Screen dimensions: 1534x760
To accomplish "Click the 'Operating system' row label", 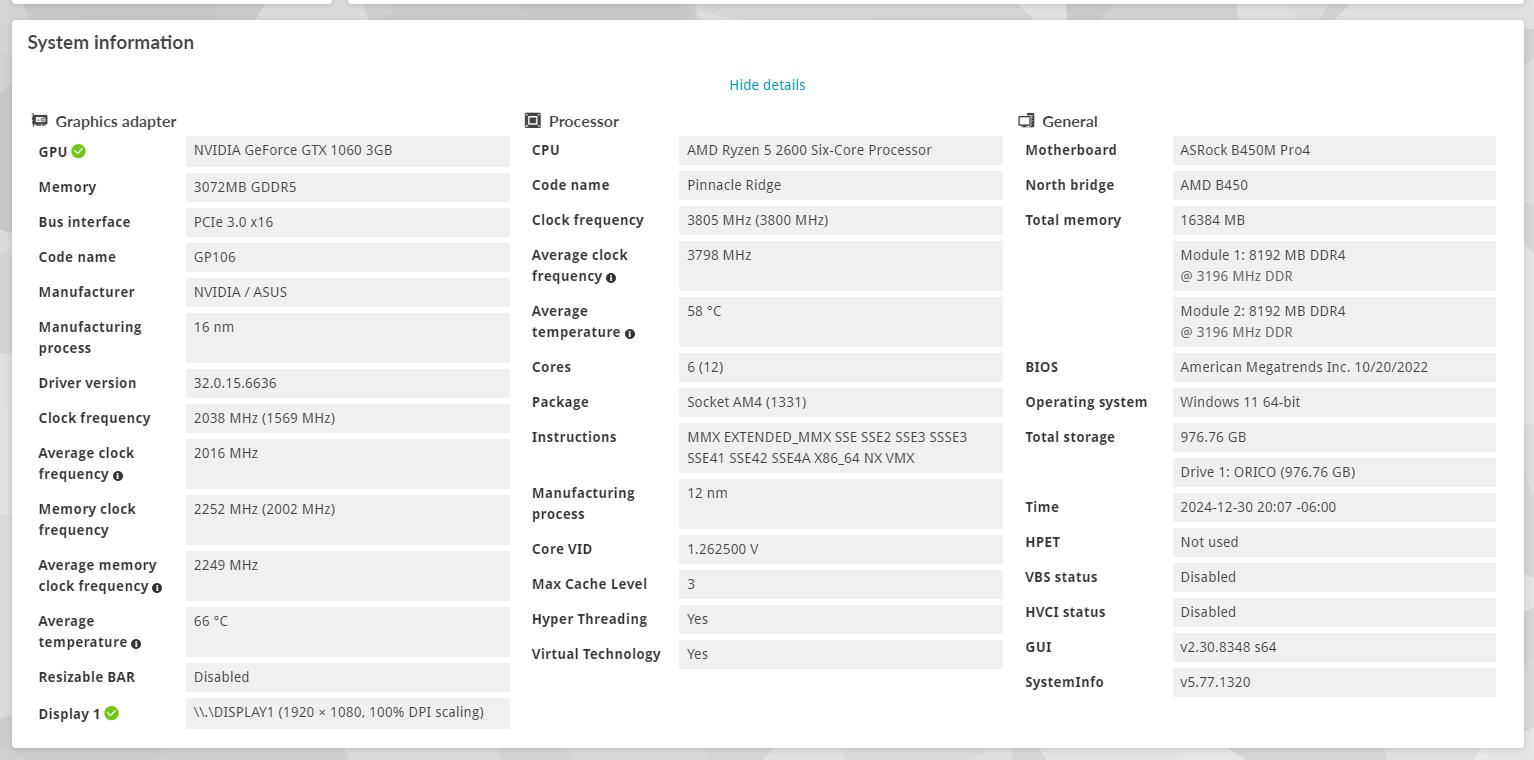I will coord(1086,402).
